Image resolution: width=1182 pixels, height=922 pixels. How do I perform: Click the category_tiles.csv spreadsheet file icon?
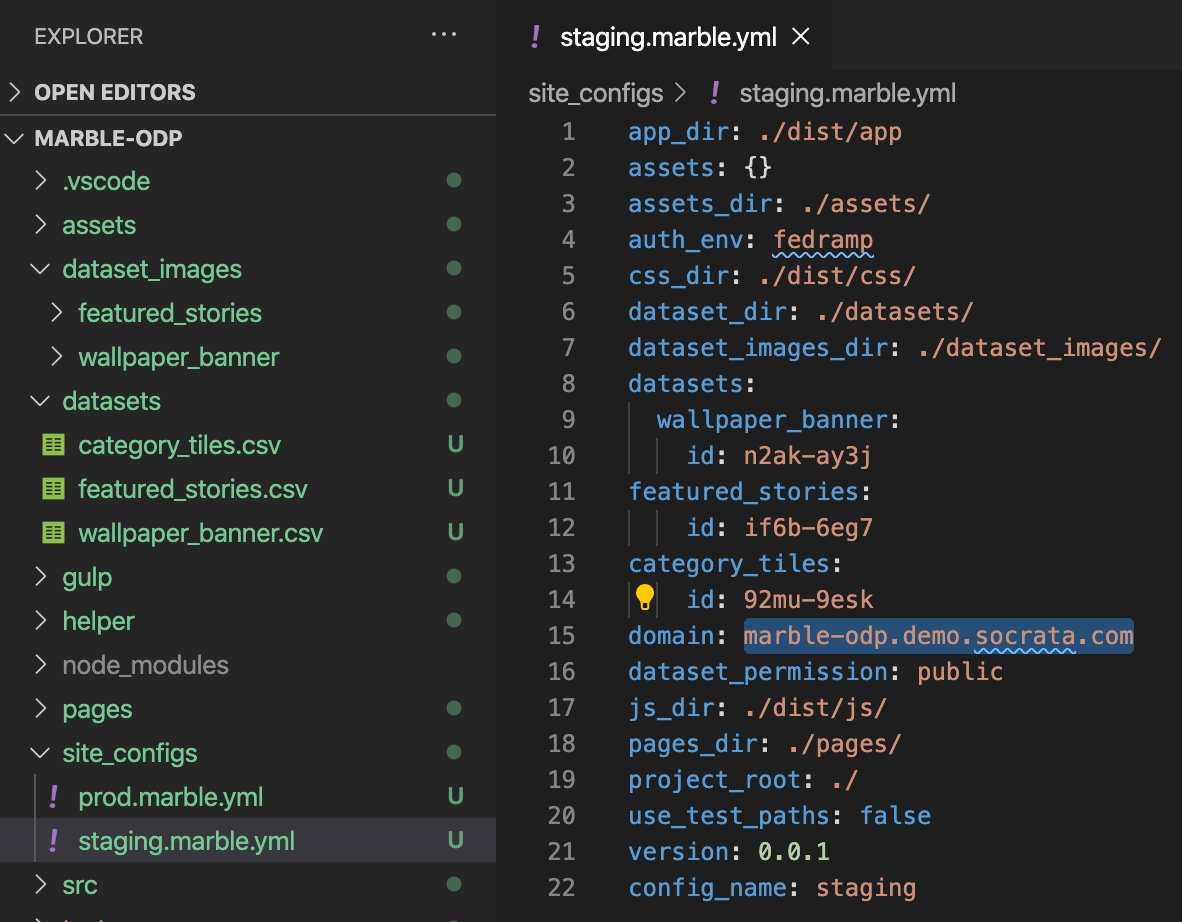point(53,445)
